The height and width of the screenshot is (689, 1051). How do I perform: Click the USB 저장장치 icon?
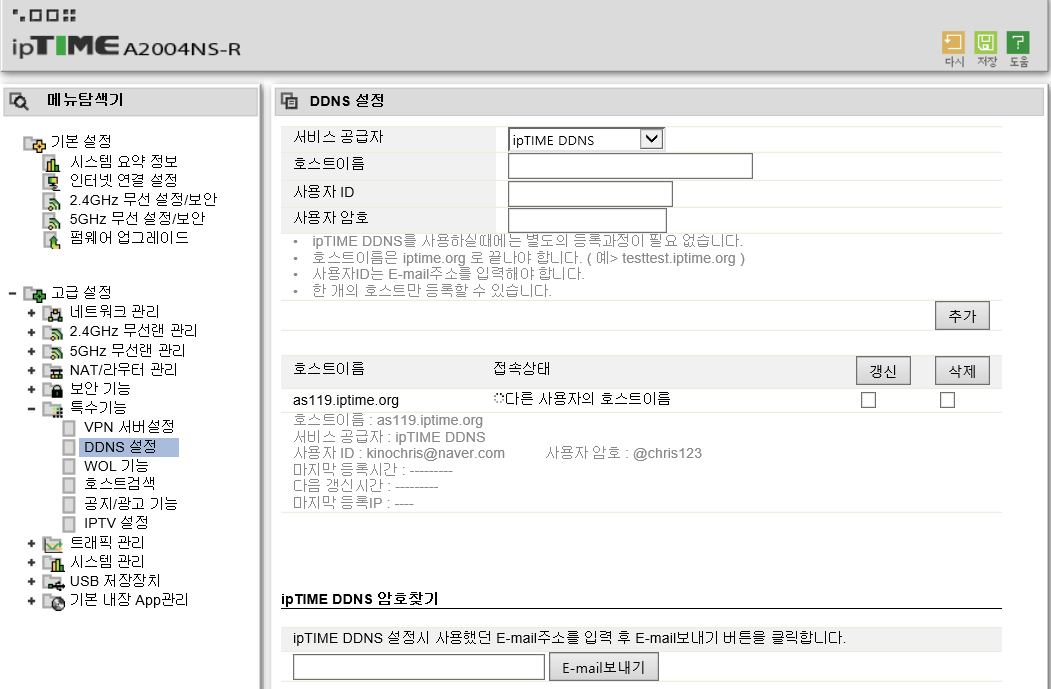pyautogui.click(x=53, y=582)
